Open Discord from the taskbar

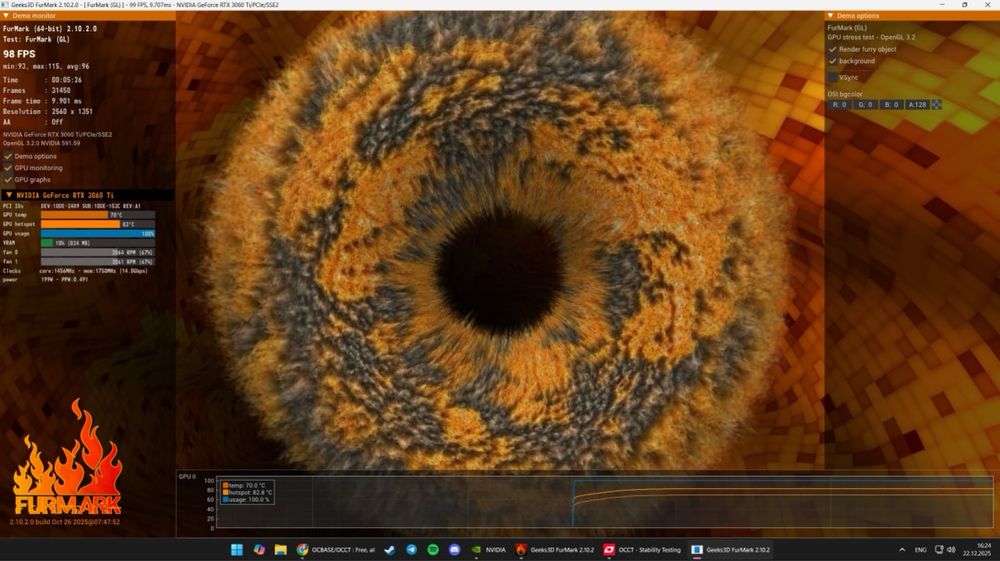(x=455, y=550)
